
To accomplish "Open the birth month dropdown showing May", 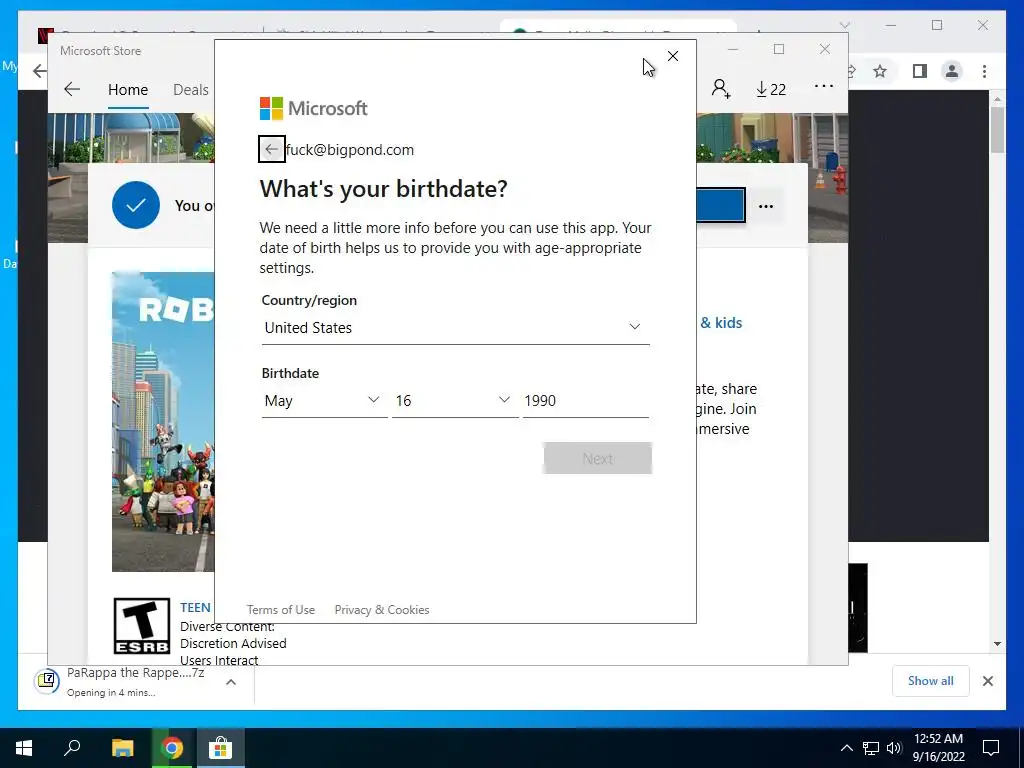I will (x=324, y=400).
